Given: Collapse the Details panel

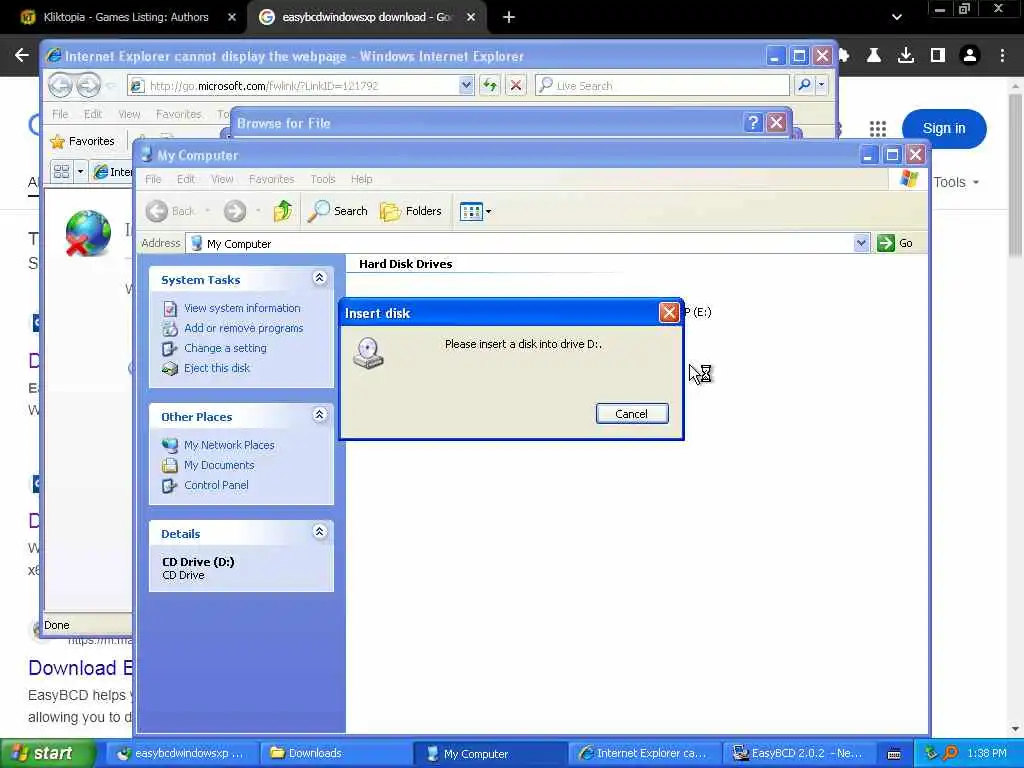Looking at the screenshot, I should (x=319, y=532).
